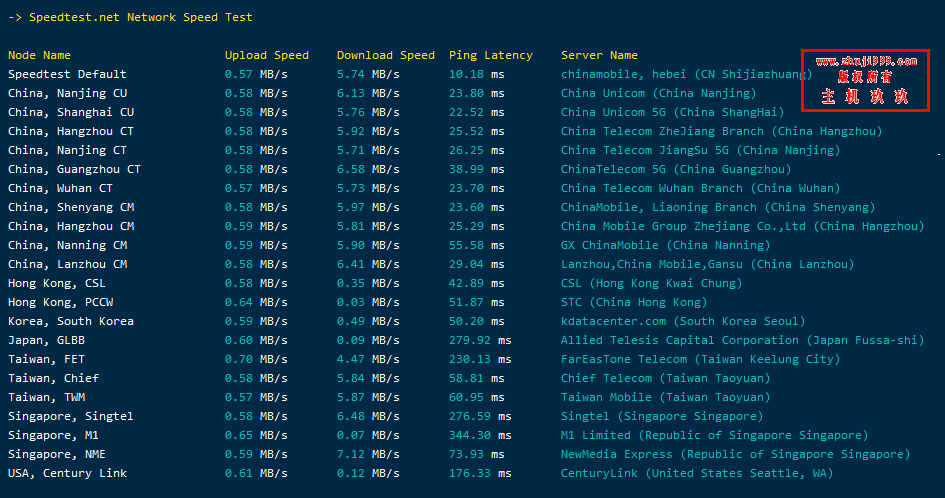Click the 55.58 ms ping value
The image size is (945, 498).
point(477,245)
